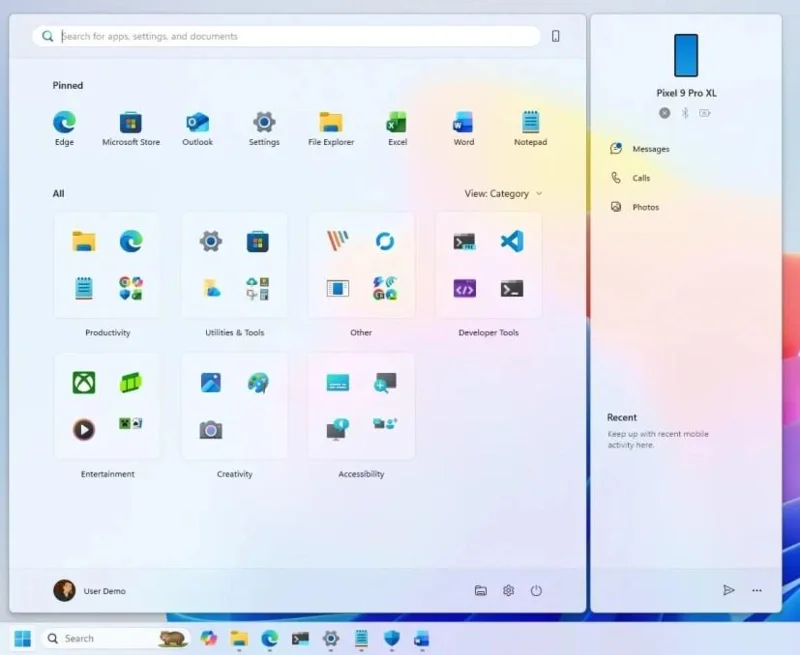Open Copilot from taskbar
Viewport: 800px width, 655px height.
pos(209,638)
